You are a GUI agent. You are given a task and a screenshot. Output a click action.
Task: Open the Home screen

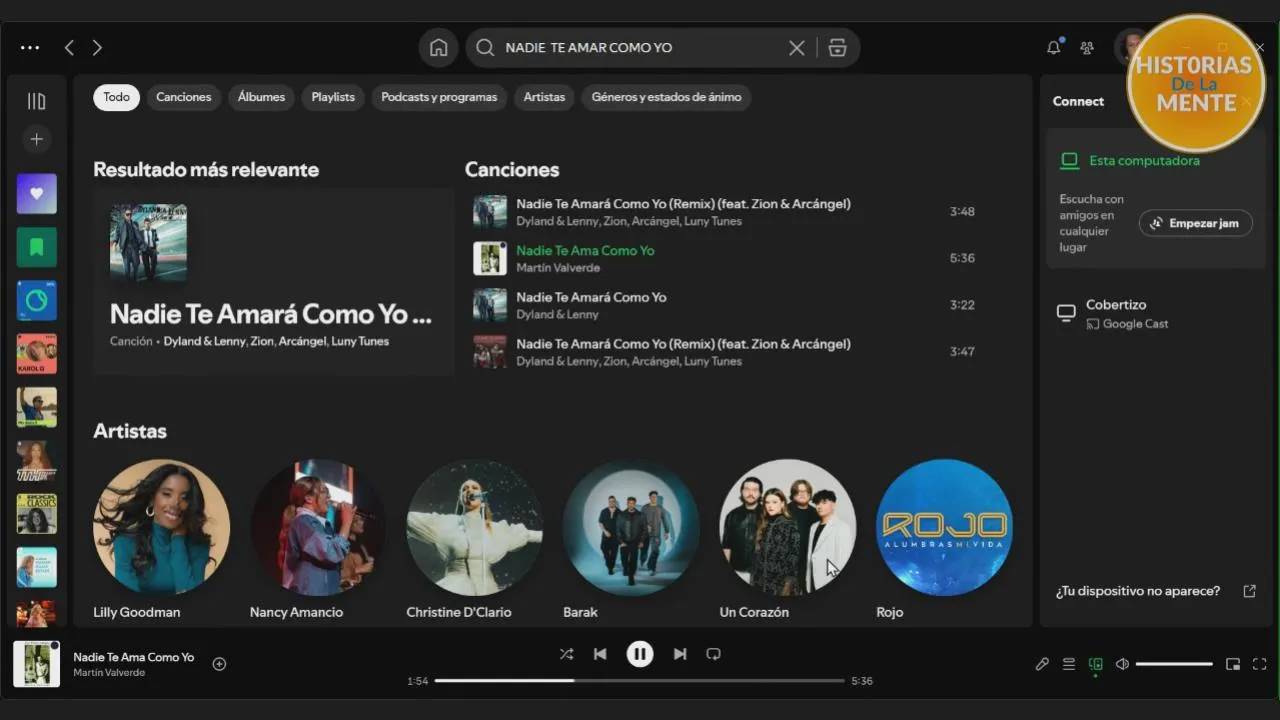[x=438, y=48]
